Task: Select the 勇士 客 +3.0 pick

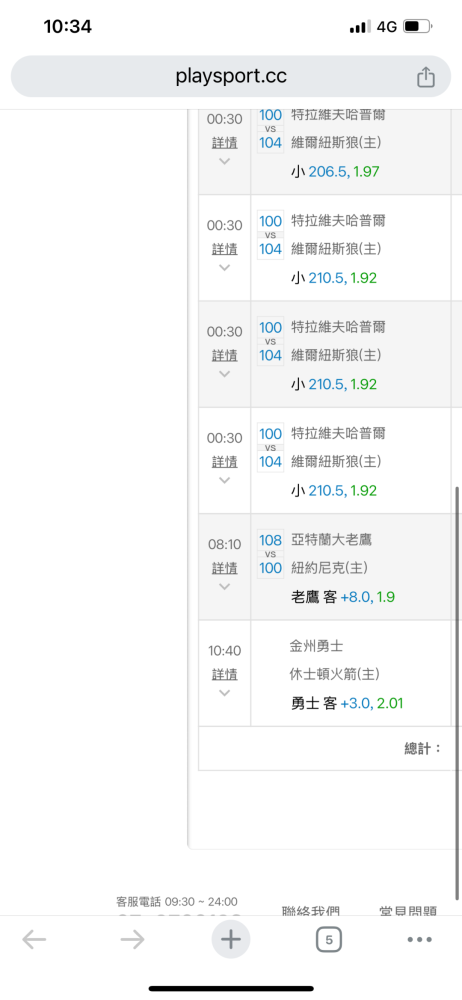Action: point(346,703)
